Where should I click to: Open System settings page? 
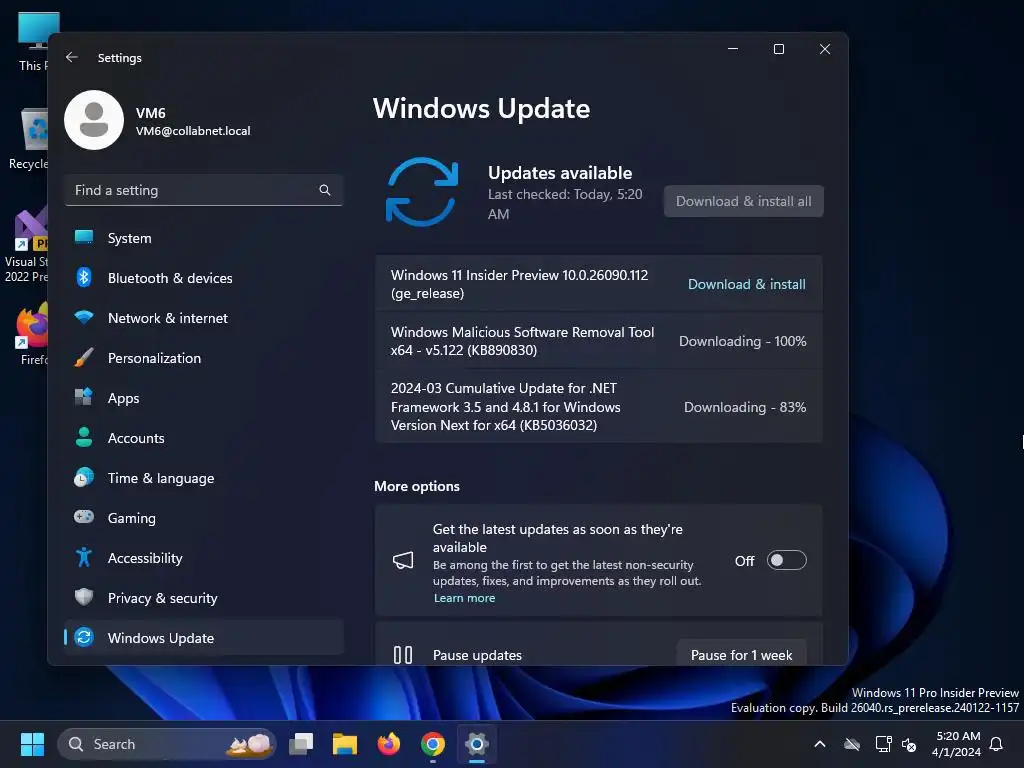[x=204, y=238]
